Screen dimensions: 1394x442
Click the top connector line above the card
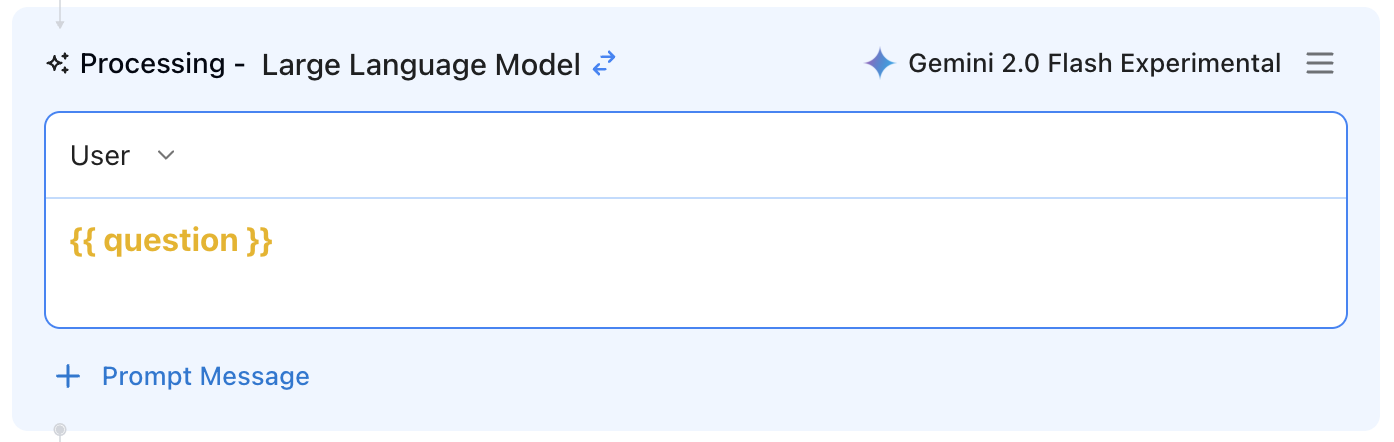(x=60, y=12)
